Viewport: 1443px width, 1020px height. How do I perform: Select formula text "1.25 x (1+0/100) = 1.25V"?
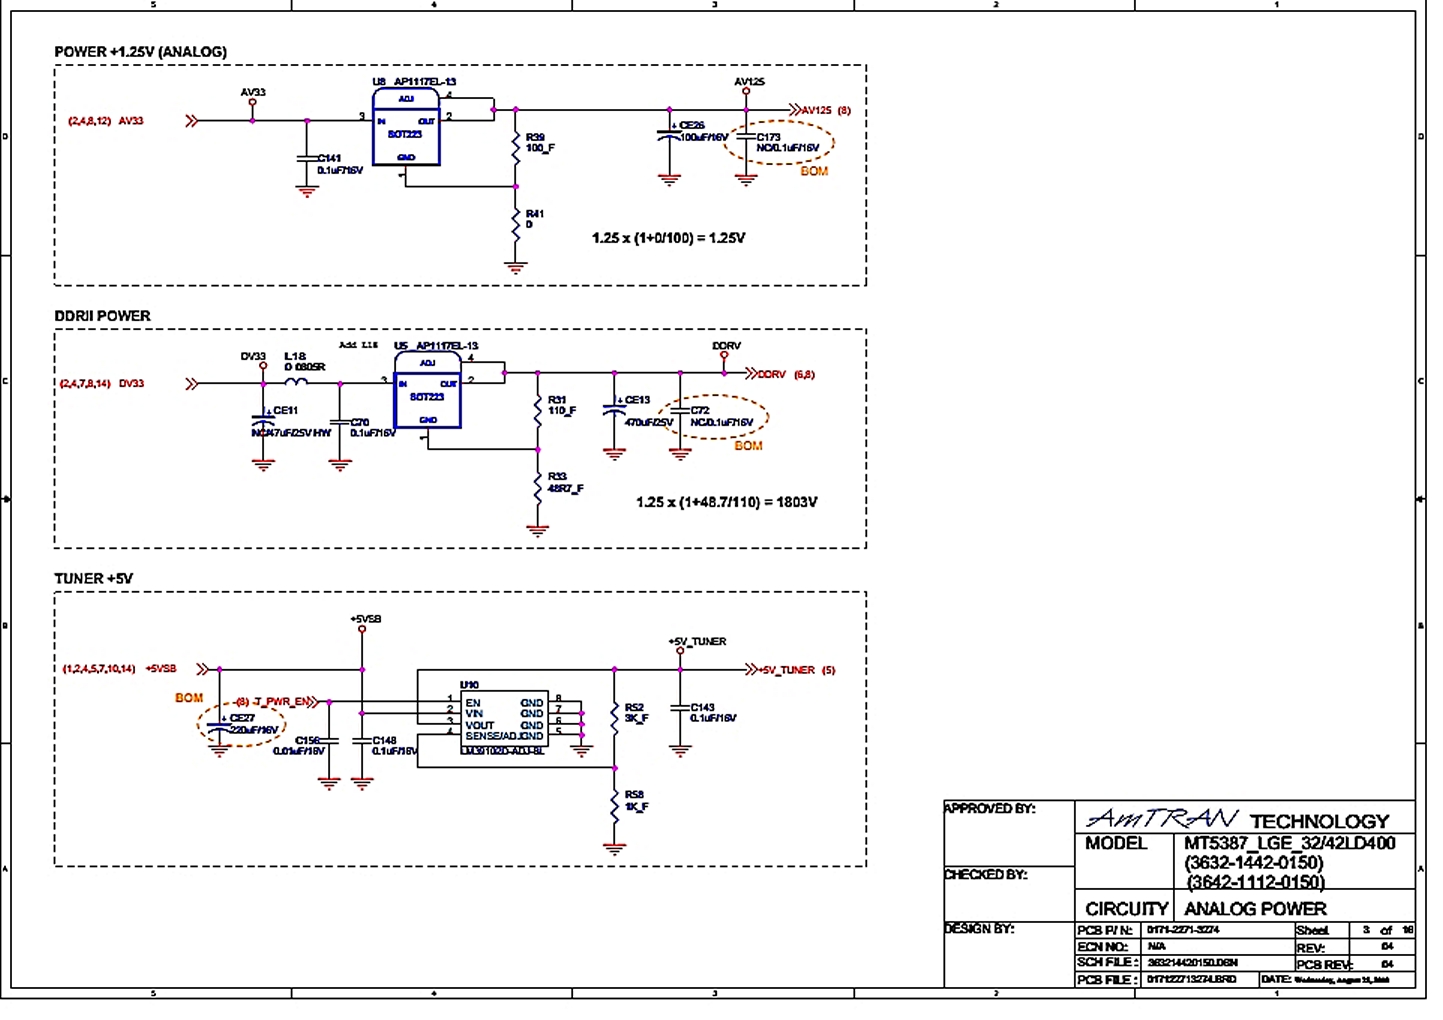click(x=668, y=238)
